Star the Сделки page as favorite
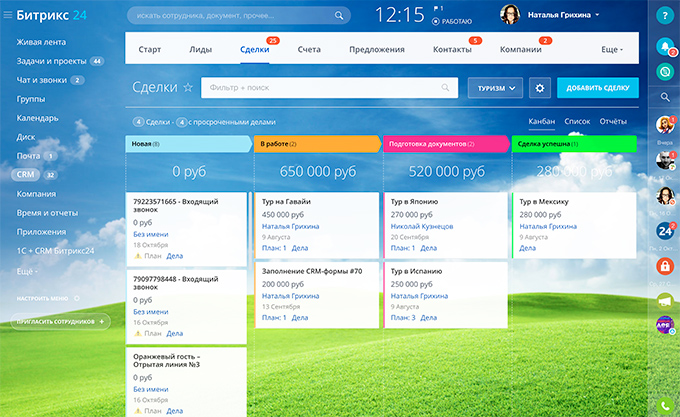 click(188, 88)
